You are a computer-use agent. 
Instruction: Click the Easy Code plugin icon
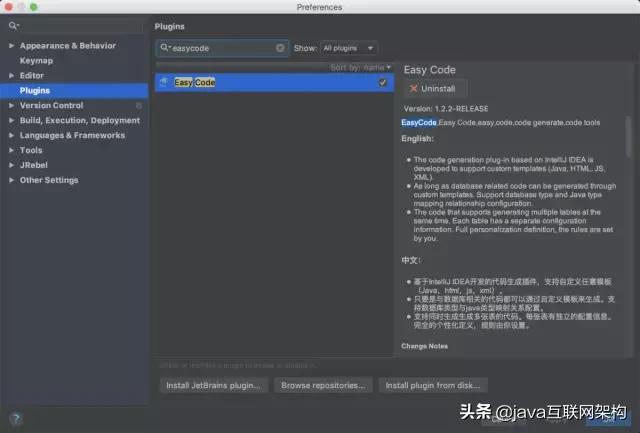click(164, 82)
